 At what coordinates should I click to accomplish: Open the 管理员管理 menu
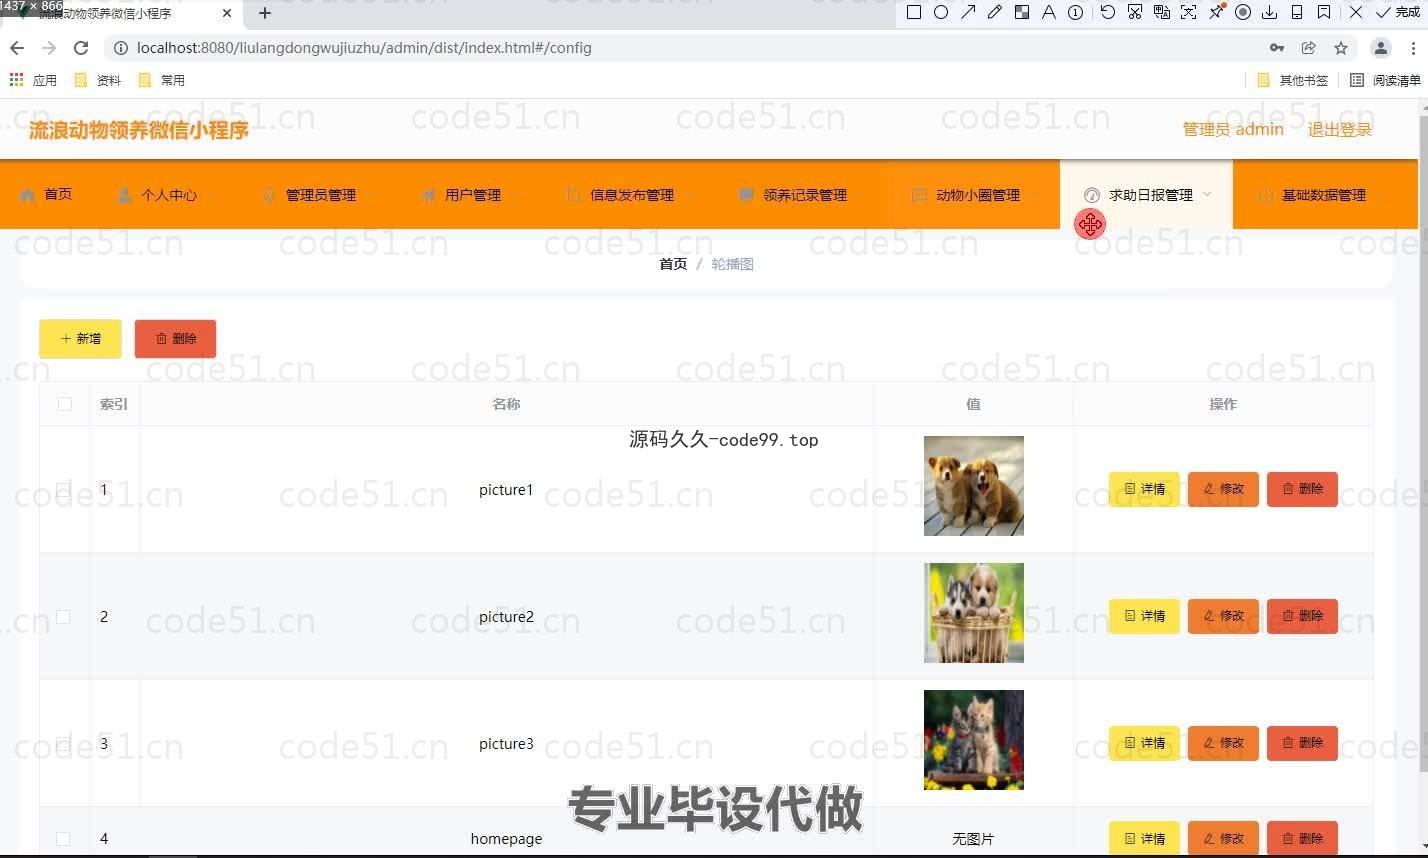coord(317,195)
